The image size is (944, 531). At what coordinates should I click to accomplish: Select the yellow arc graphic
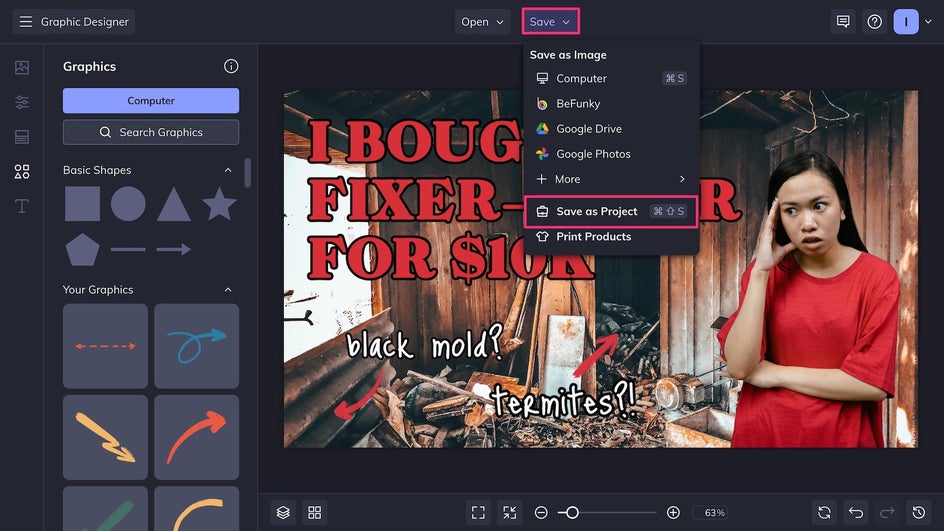click(196, 509)
